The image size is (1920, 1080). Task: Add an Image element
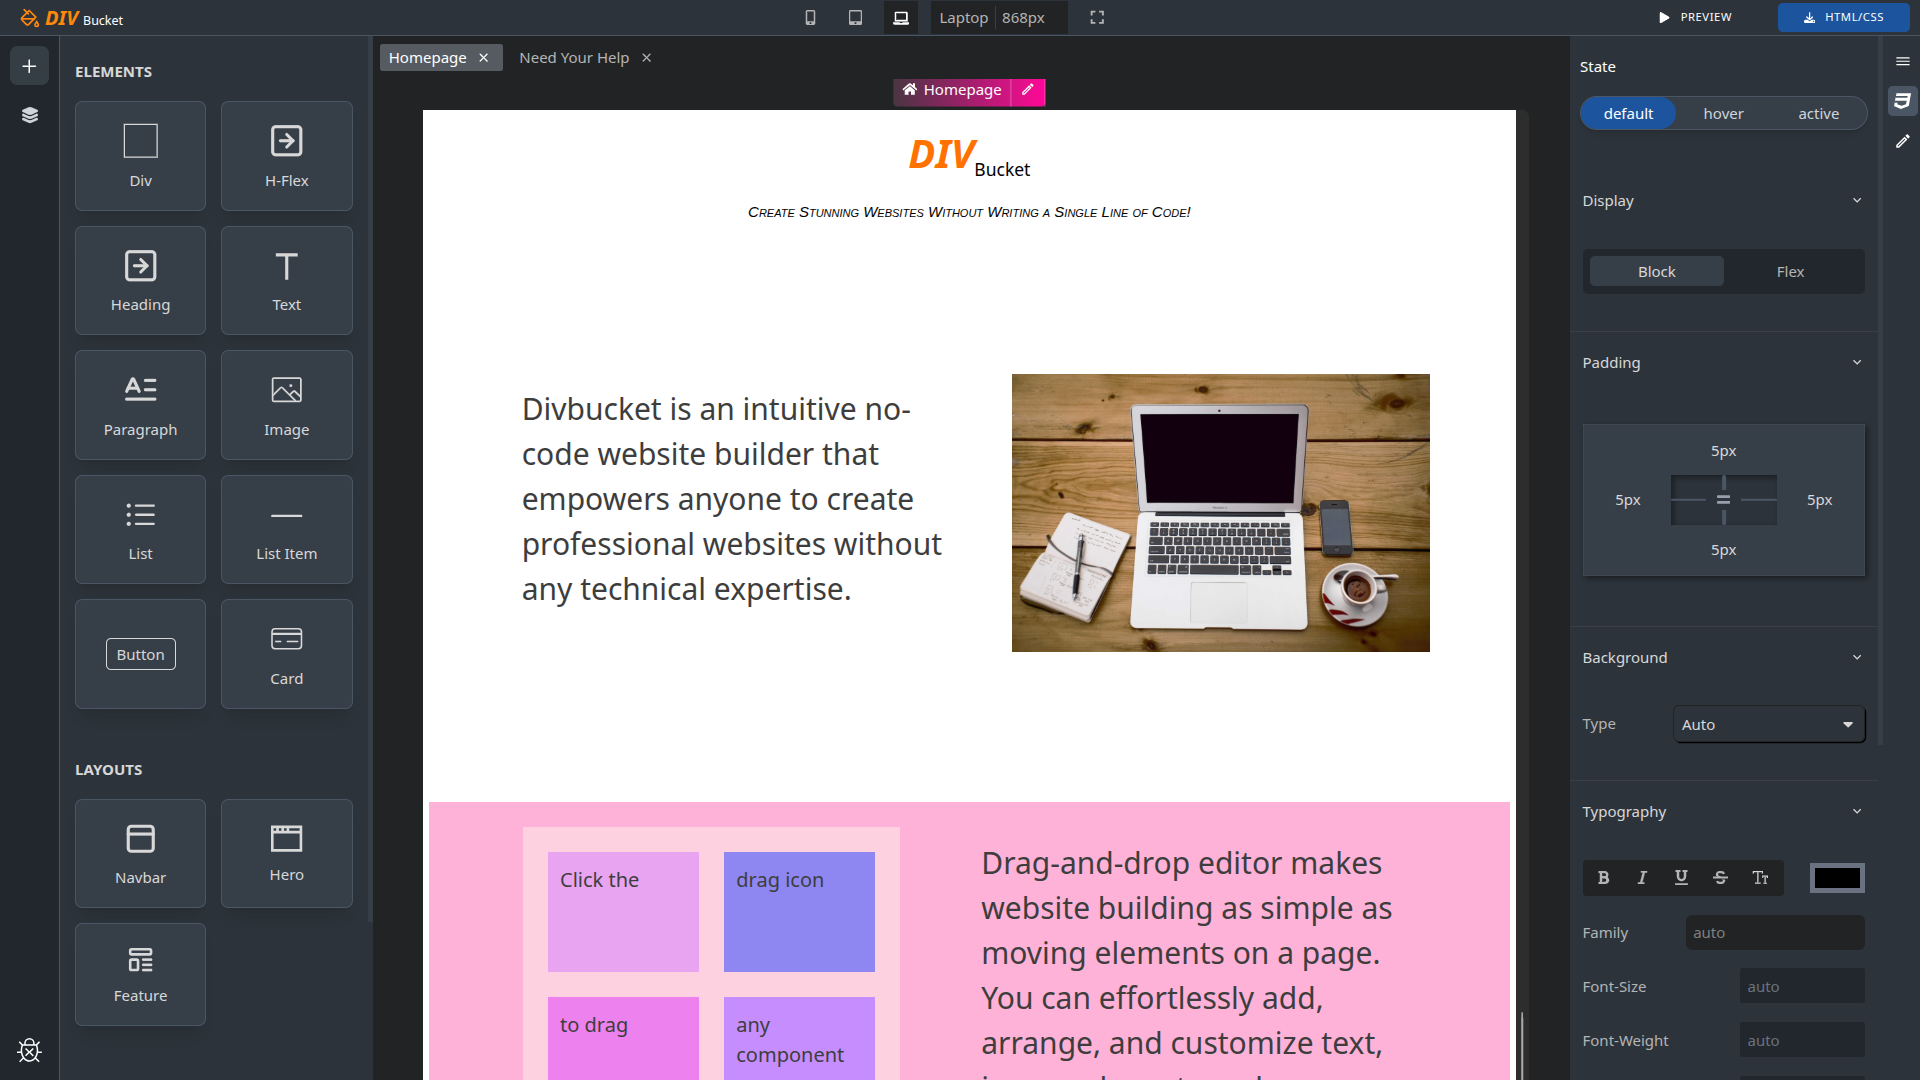(x=287, y=405)
